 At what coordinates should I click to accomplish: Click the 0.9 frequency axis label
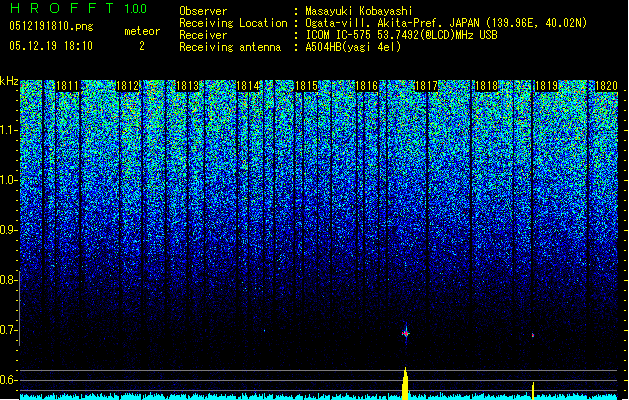[8, 230]
